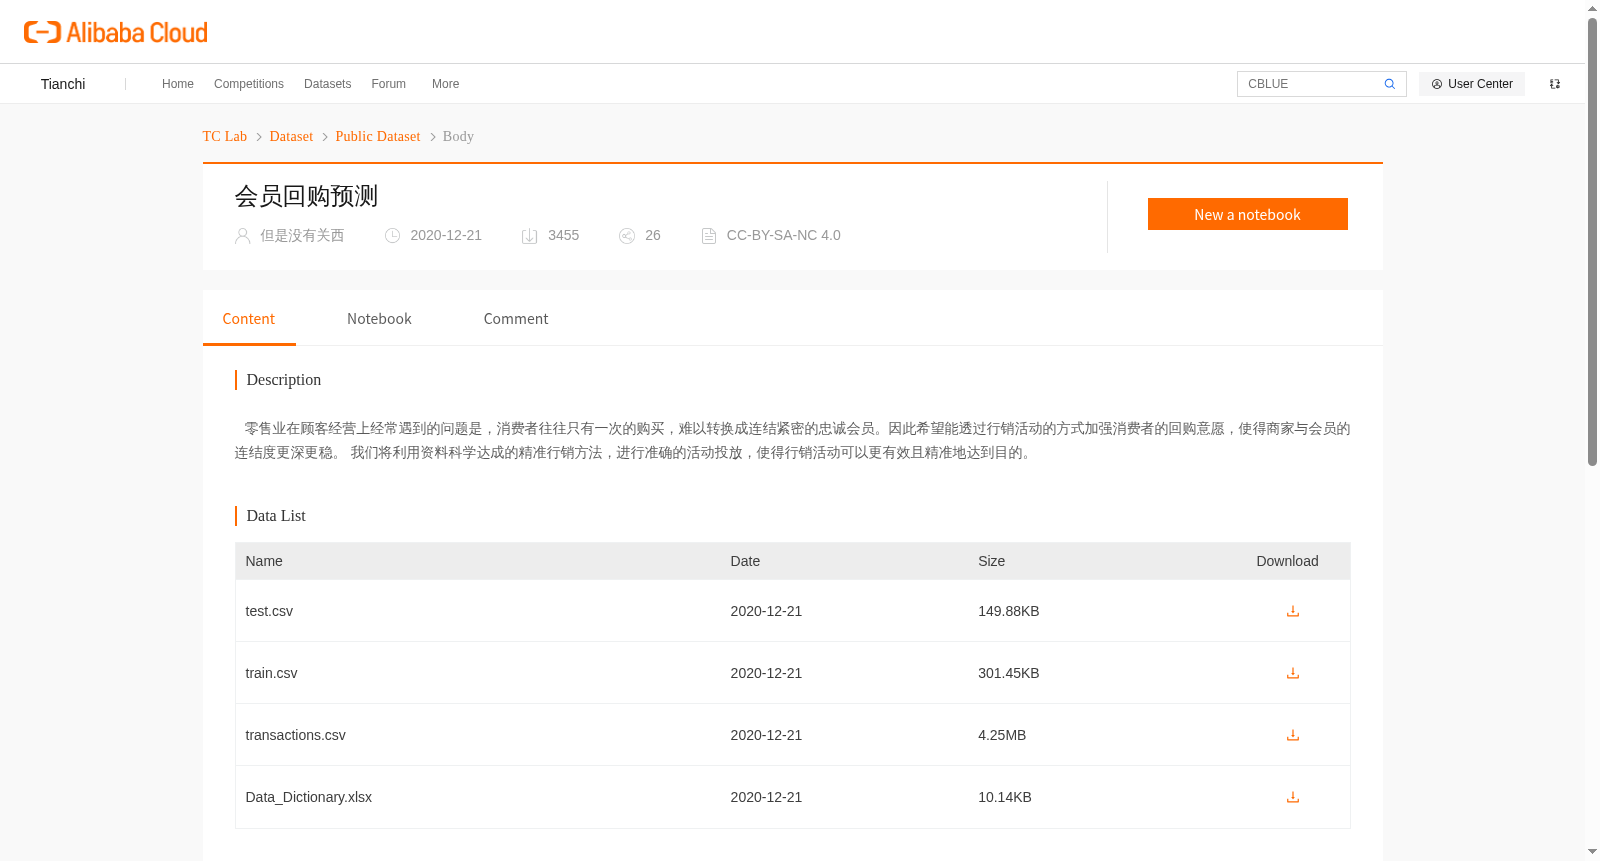This screenshot has width=1600, height=861.
Task: Click the Data List heading
Action: point(276,516)
